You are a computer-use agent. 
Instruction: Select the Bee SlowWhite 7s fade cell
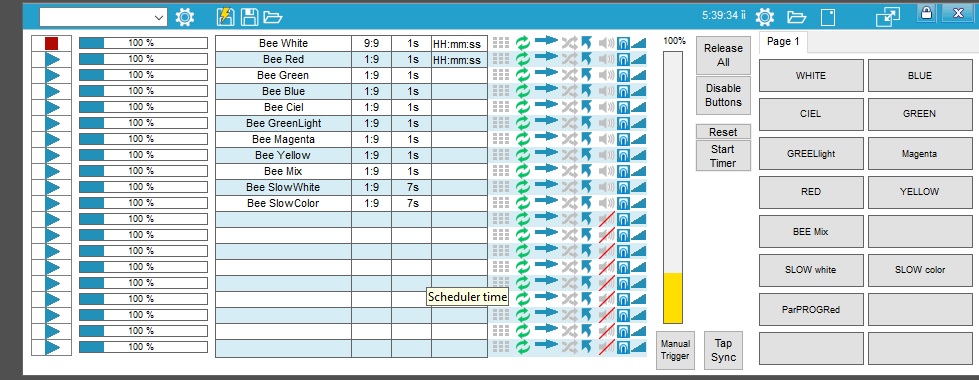(x=411, y=187)
